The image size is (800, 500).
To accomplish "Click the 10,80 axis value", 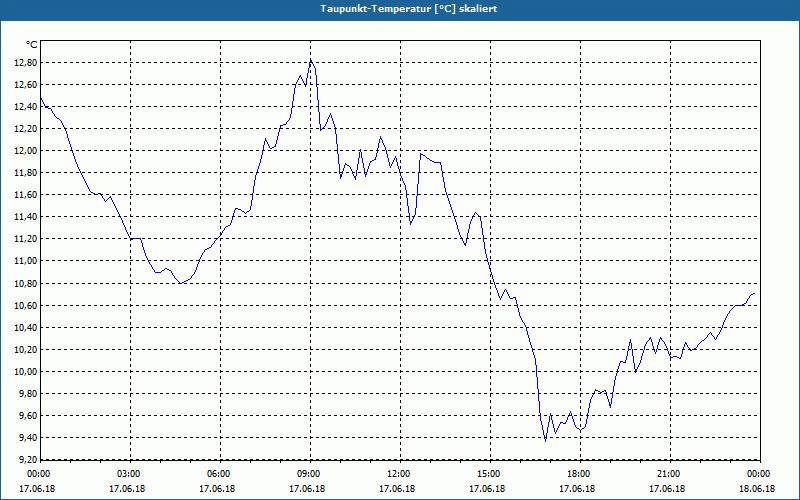I will (x=27, y=283).
